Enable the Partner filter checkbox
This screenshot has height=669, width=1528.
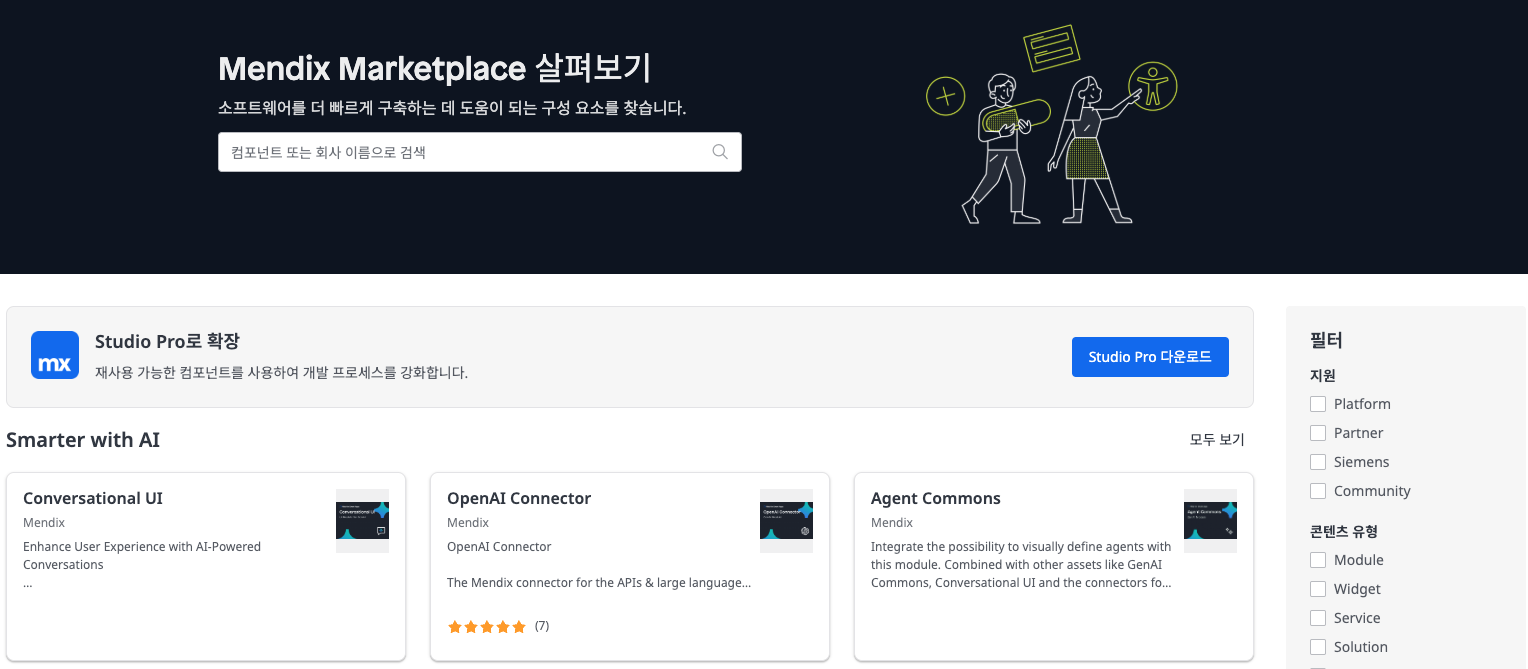point(1318,433)
